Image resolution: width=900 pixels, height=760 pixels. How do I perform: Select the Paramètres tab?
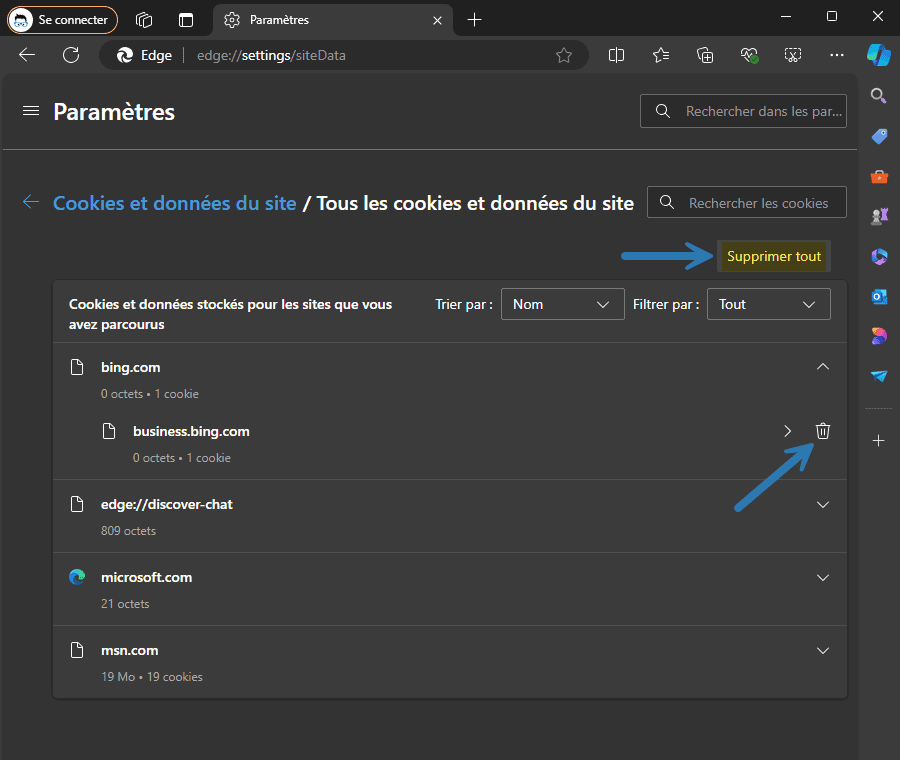click(332, 20)
